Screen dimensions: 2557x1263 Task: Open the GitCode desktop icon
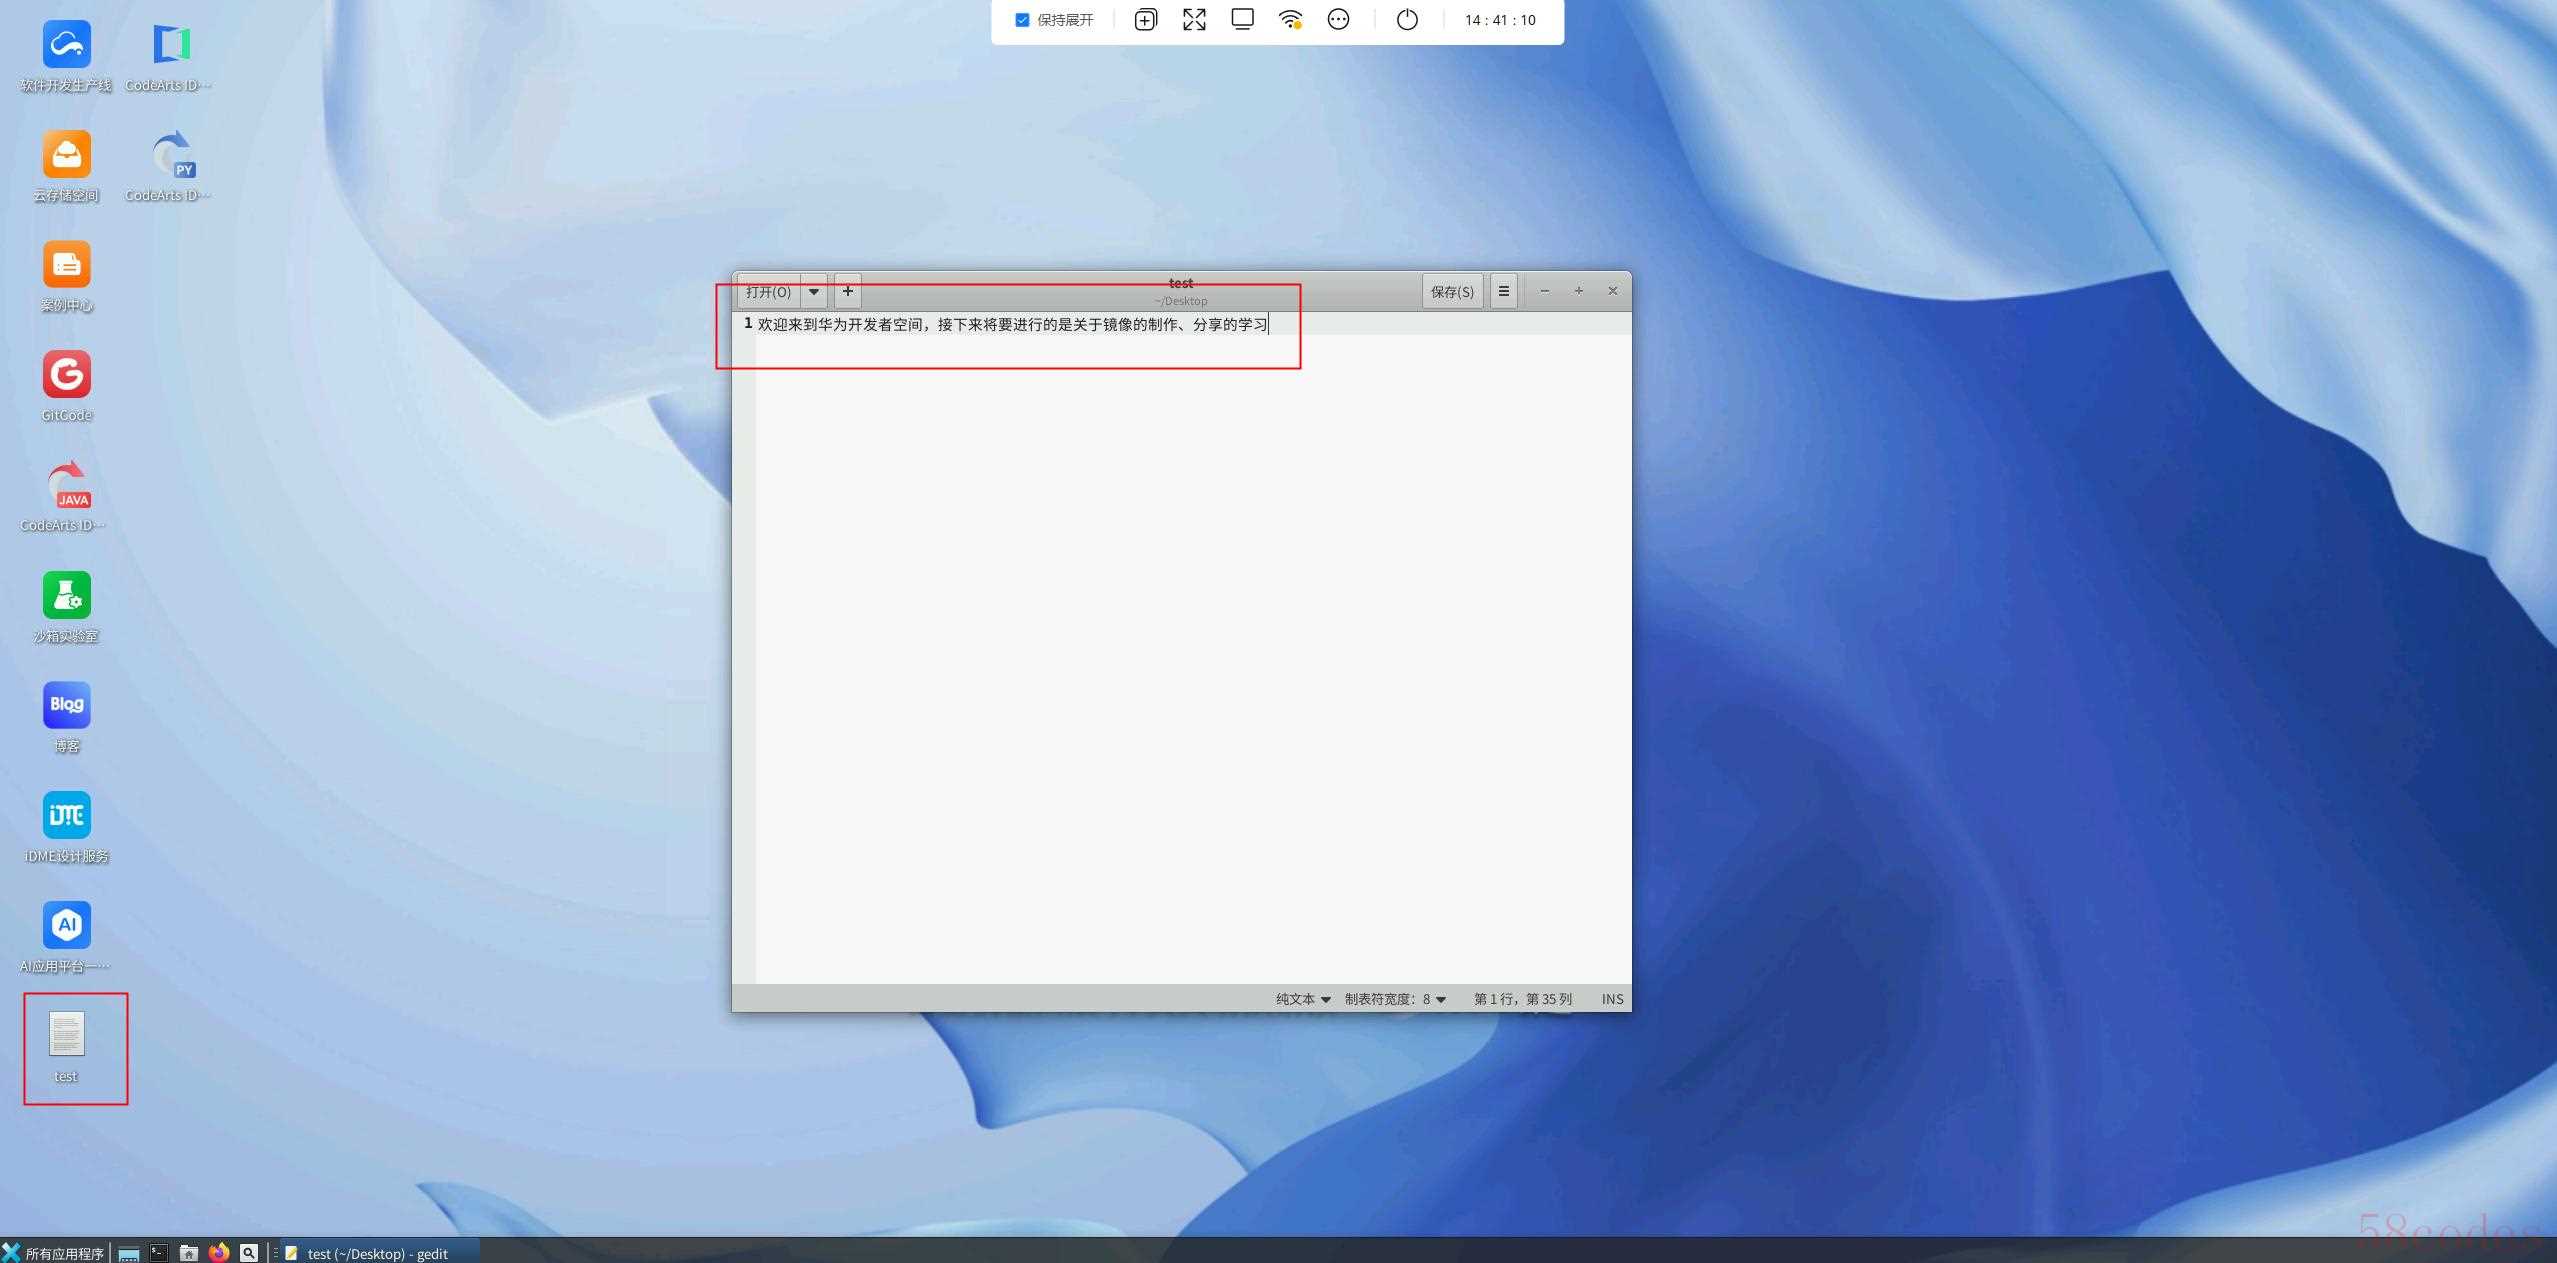[x=67, y=376]
